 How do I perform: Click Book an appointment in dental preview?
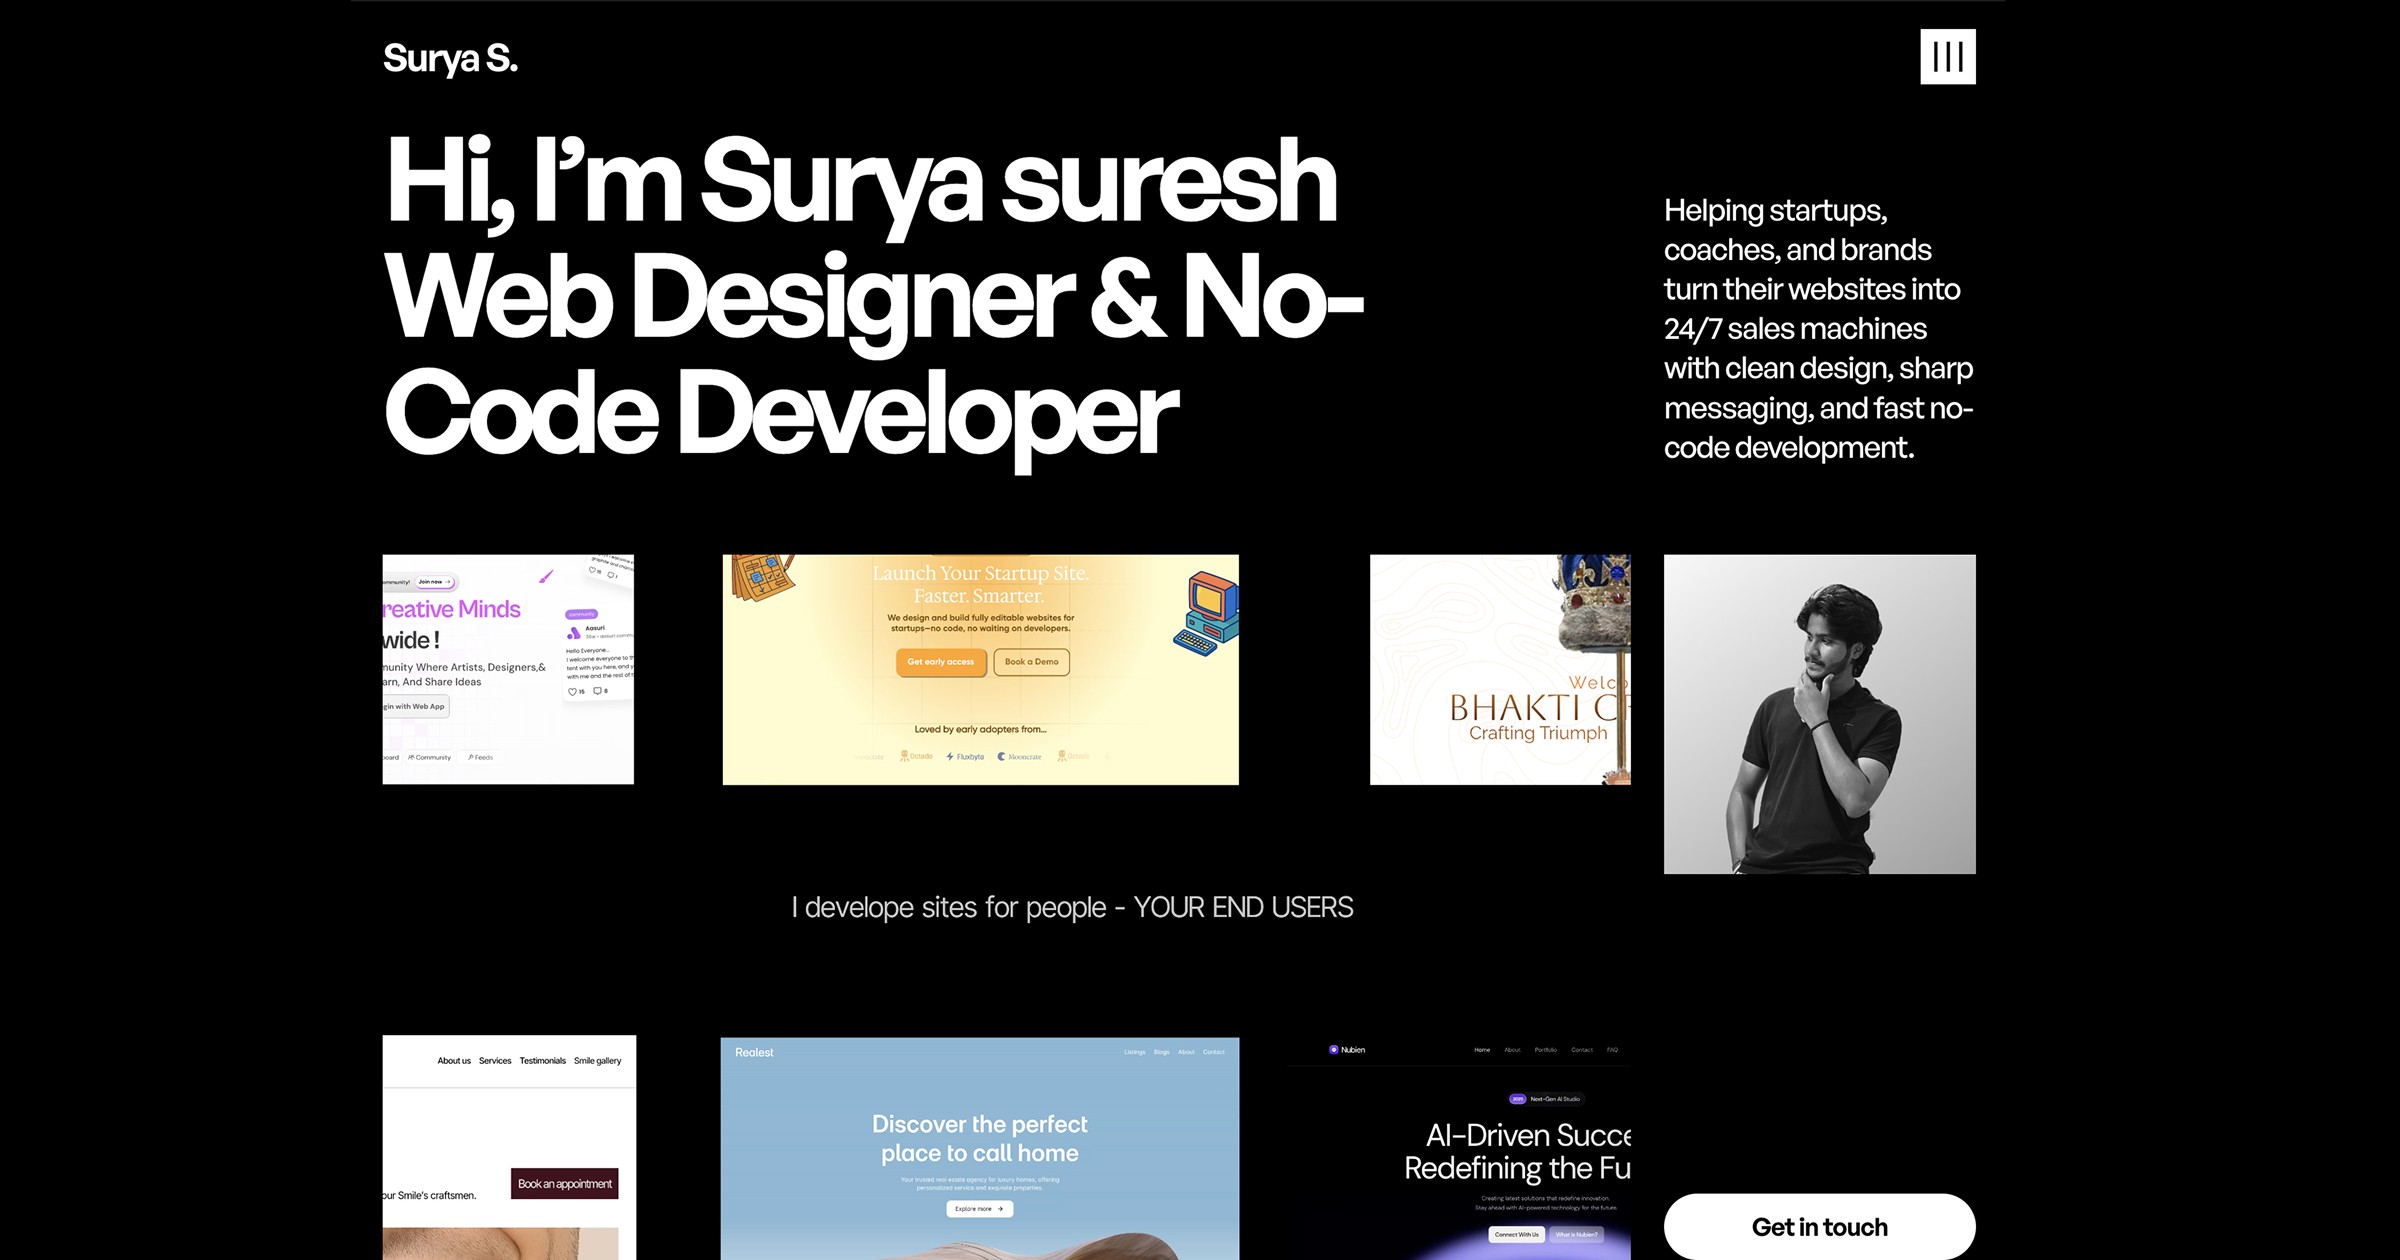564,1184
